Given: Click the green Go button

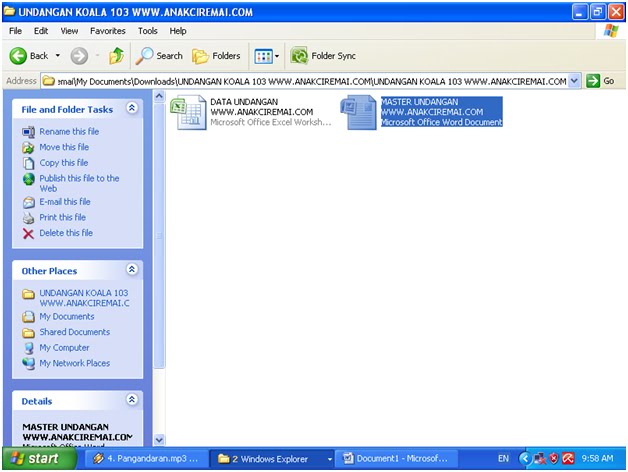Looking at the screenshot, I should pos(600,81).
